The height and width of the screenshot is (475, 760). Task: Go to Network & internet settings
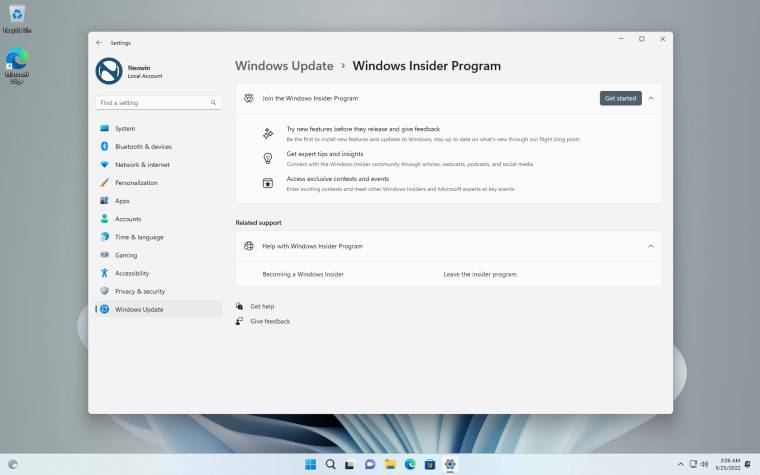(x=158, y=165)
